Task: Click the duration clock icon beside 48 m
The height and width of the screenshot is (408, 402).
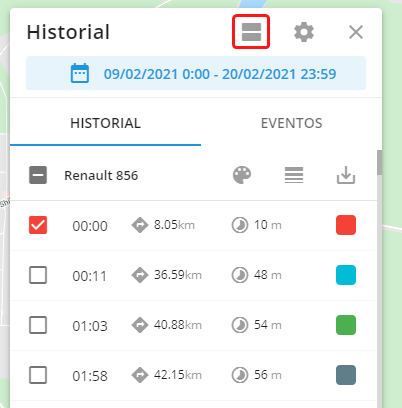Action: [240, 275]
